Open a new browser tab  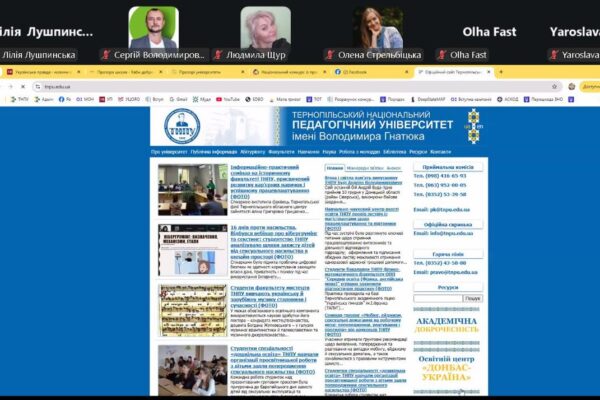point(501,72)
